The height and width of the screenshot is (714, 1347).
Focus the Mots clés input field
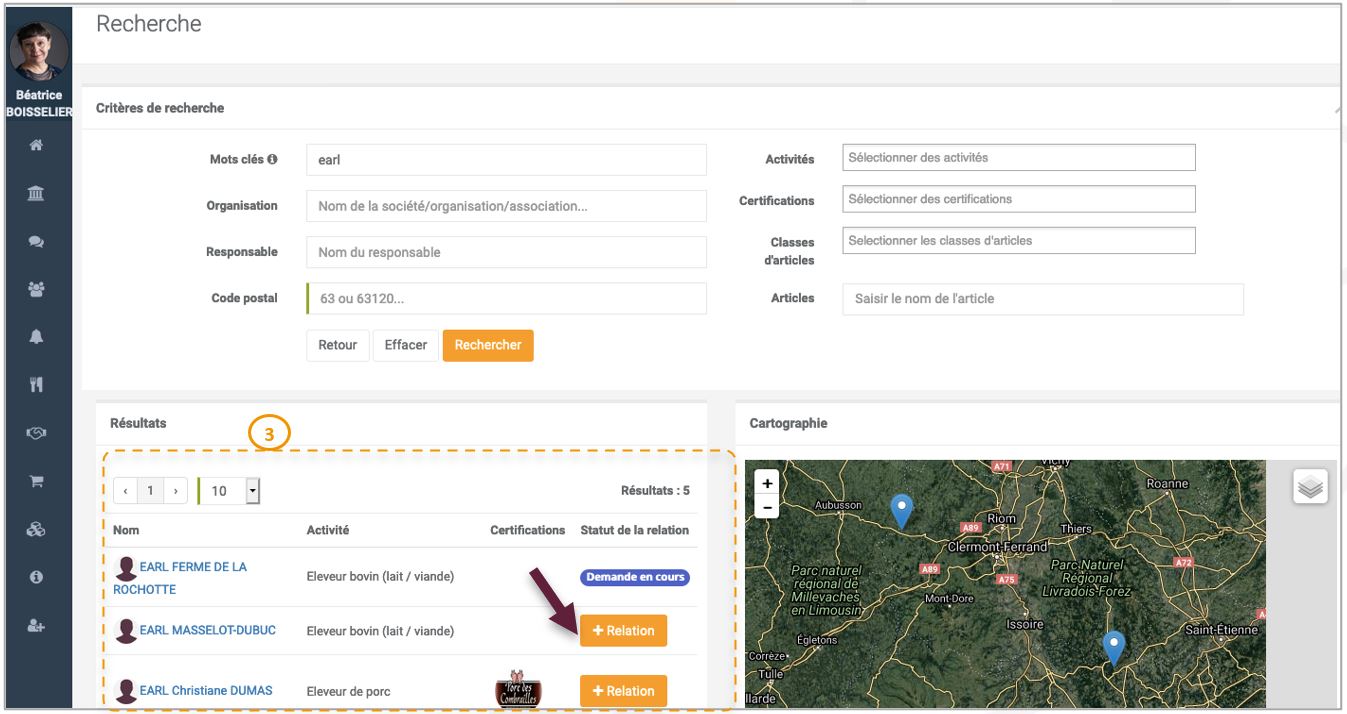(506, 160)
